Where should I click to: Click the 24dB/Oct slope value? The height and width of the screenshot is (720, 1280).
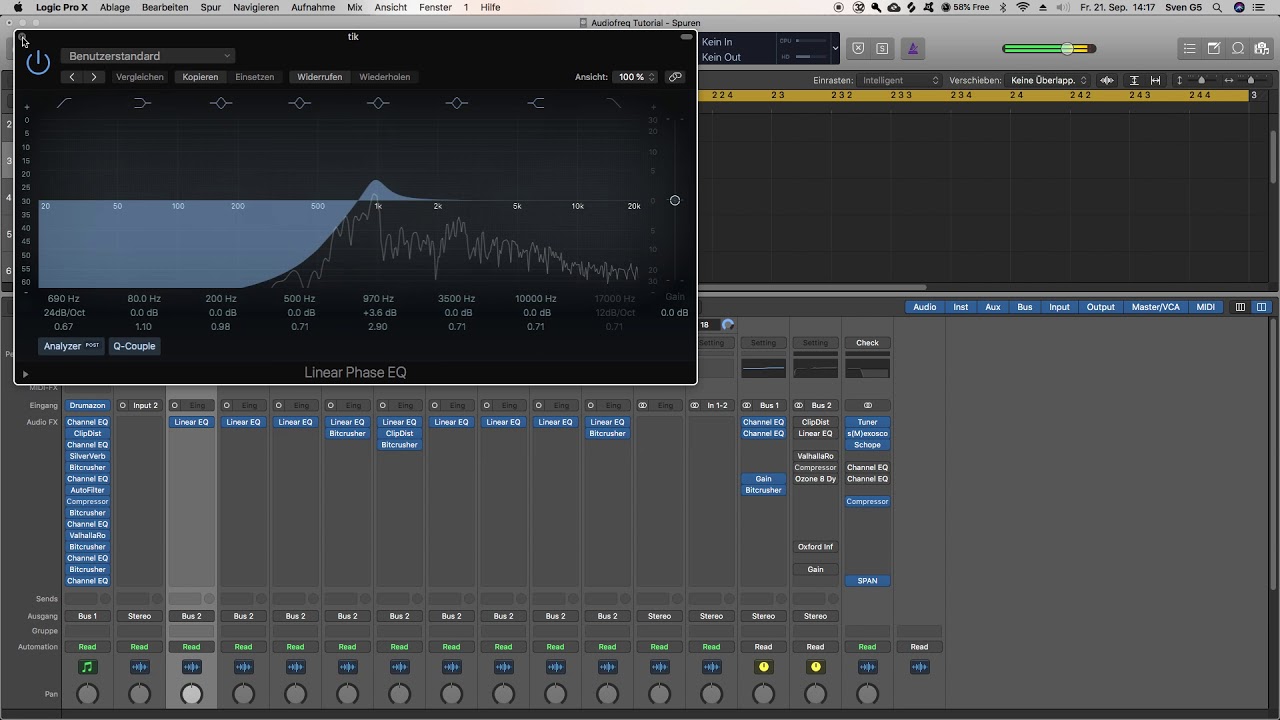pyautogui.click(x=64, y=313)
